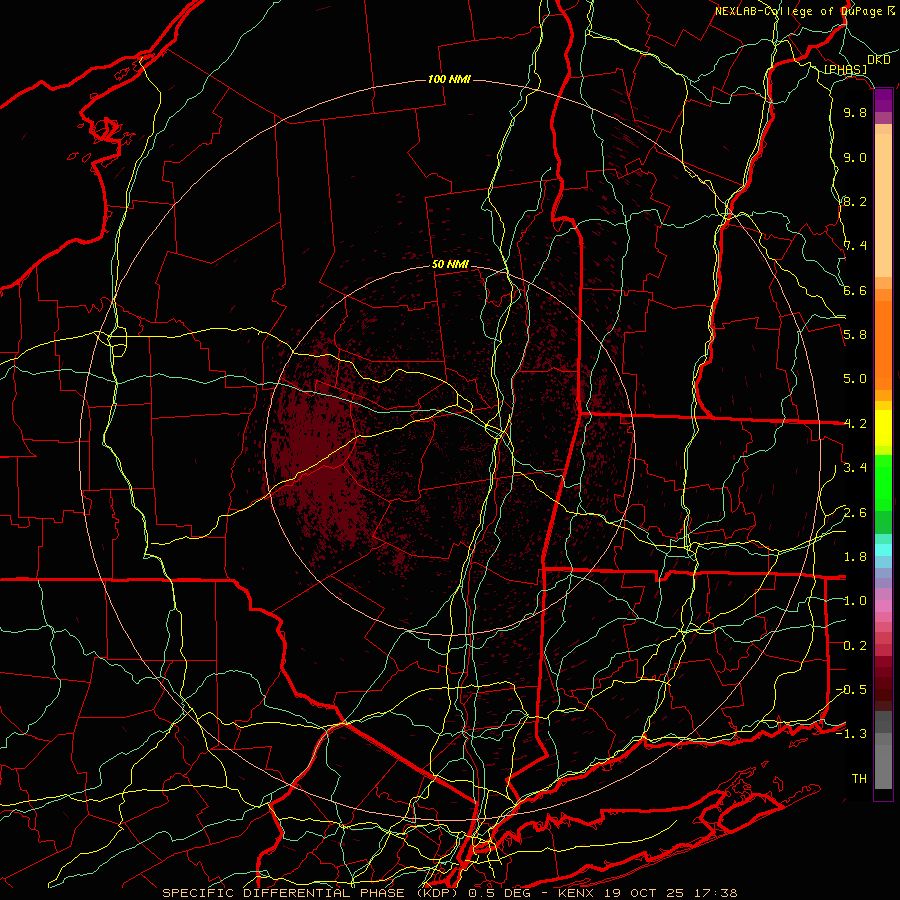Screen dimensions: 900x900
Task: Click the 1.0 value on the color scale
Action: (855, 601)
